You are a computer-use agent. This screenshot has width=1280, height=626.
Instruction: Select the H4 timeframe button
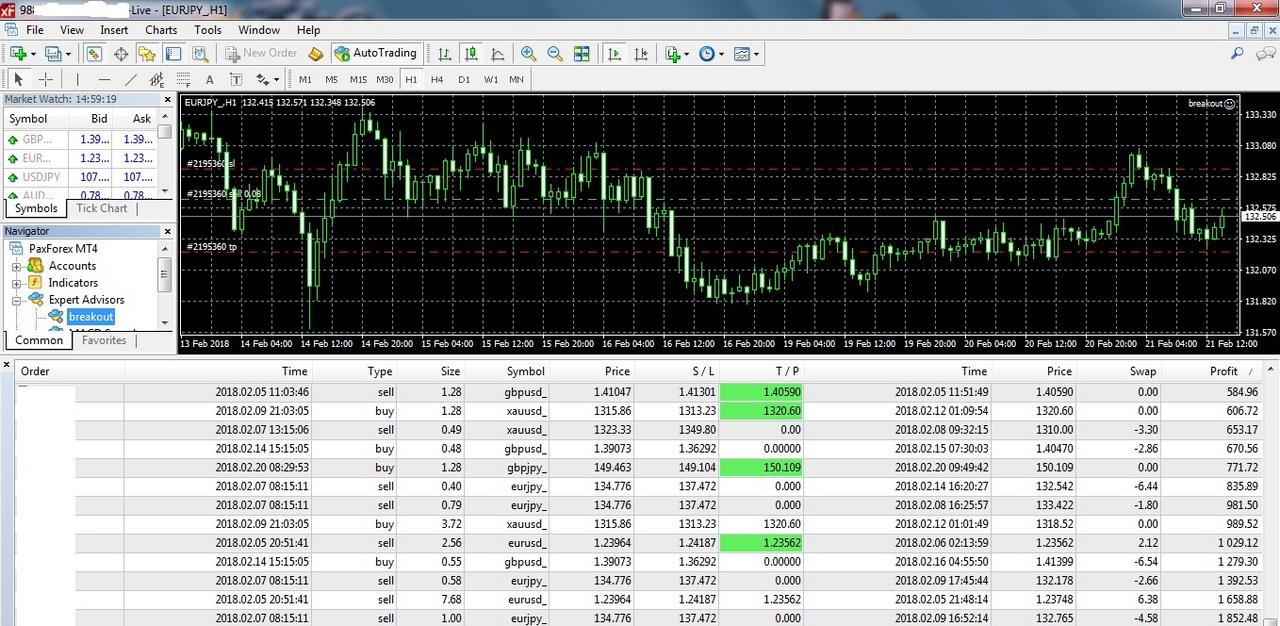pyautogui.click(x=437, y=80)
